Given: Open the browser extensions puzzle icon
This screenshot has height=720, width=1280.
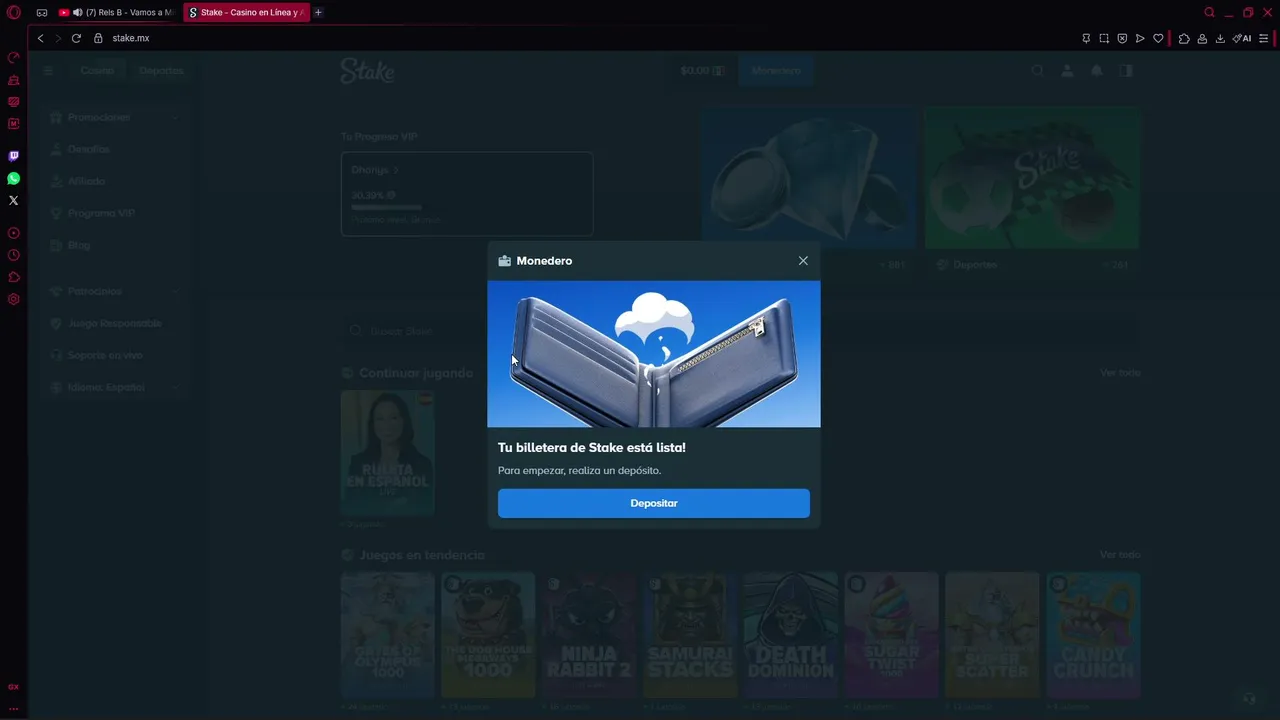Looking at the screenshot, I should pos(1184,38).
